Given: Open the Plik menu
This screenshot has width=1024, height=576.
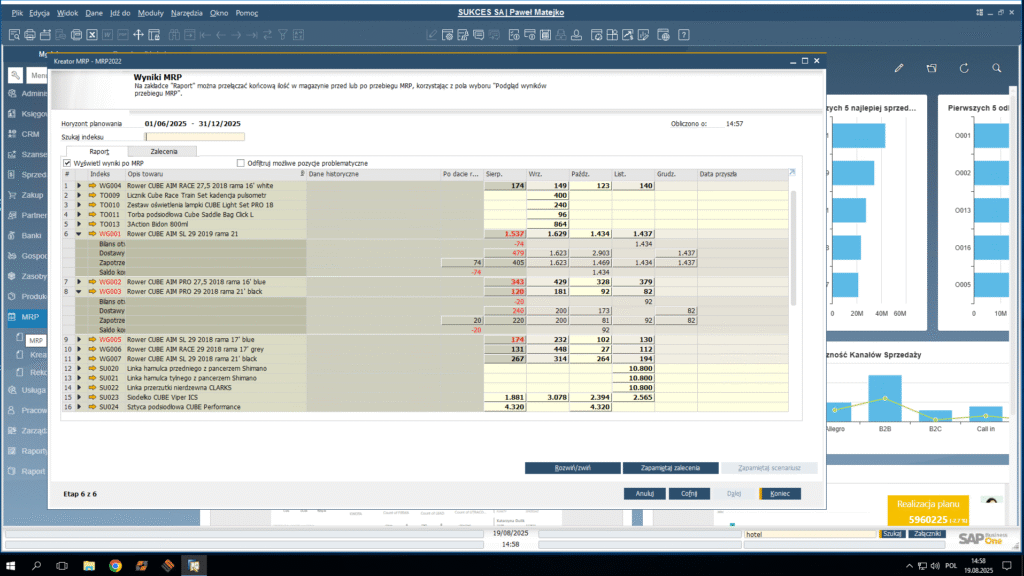Looking at the screenshot, I should point(17,13).
